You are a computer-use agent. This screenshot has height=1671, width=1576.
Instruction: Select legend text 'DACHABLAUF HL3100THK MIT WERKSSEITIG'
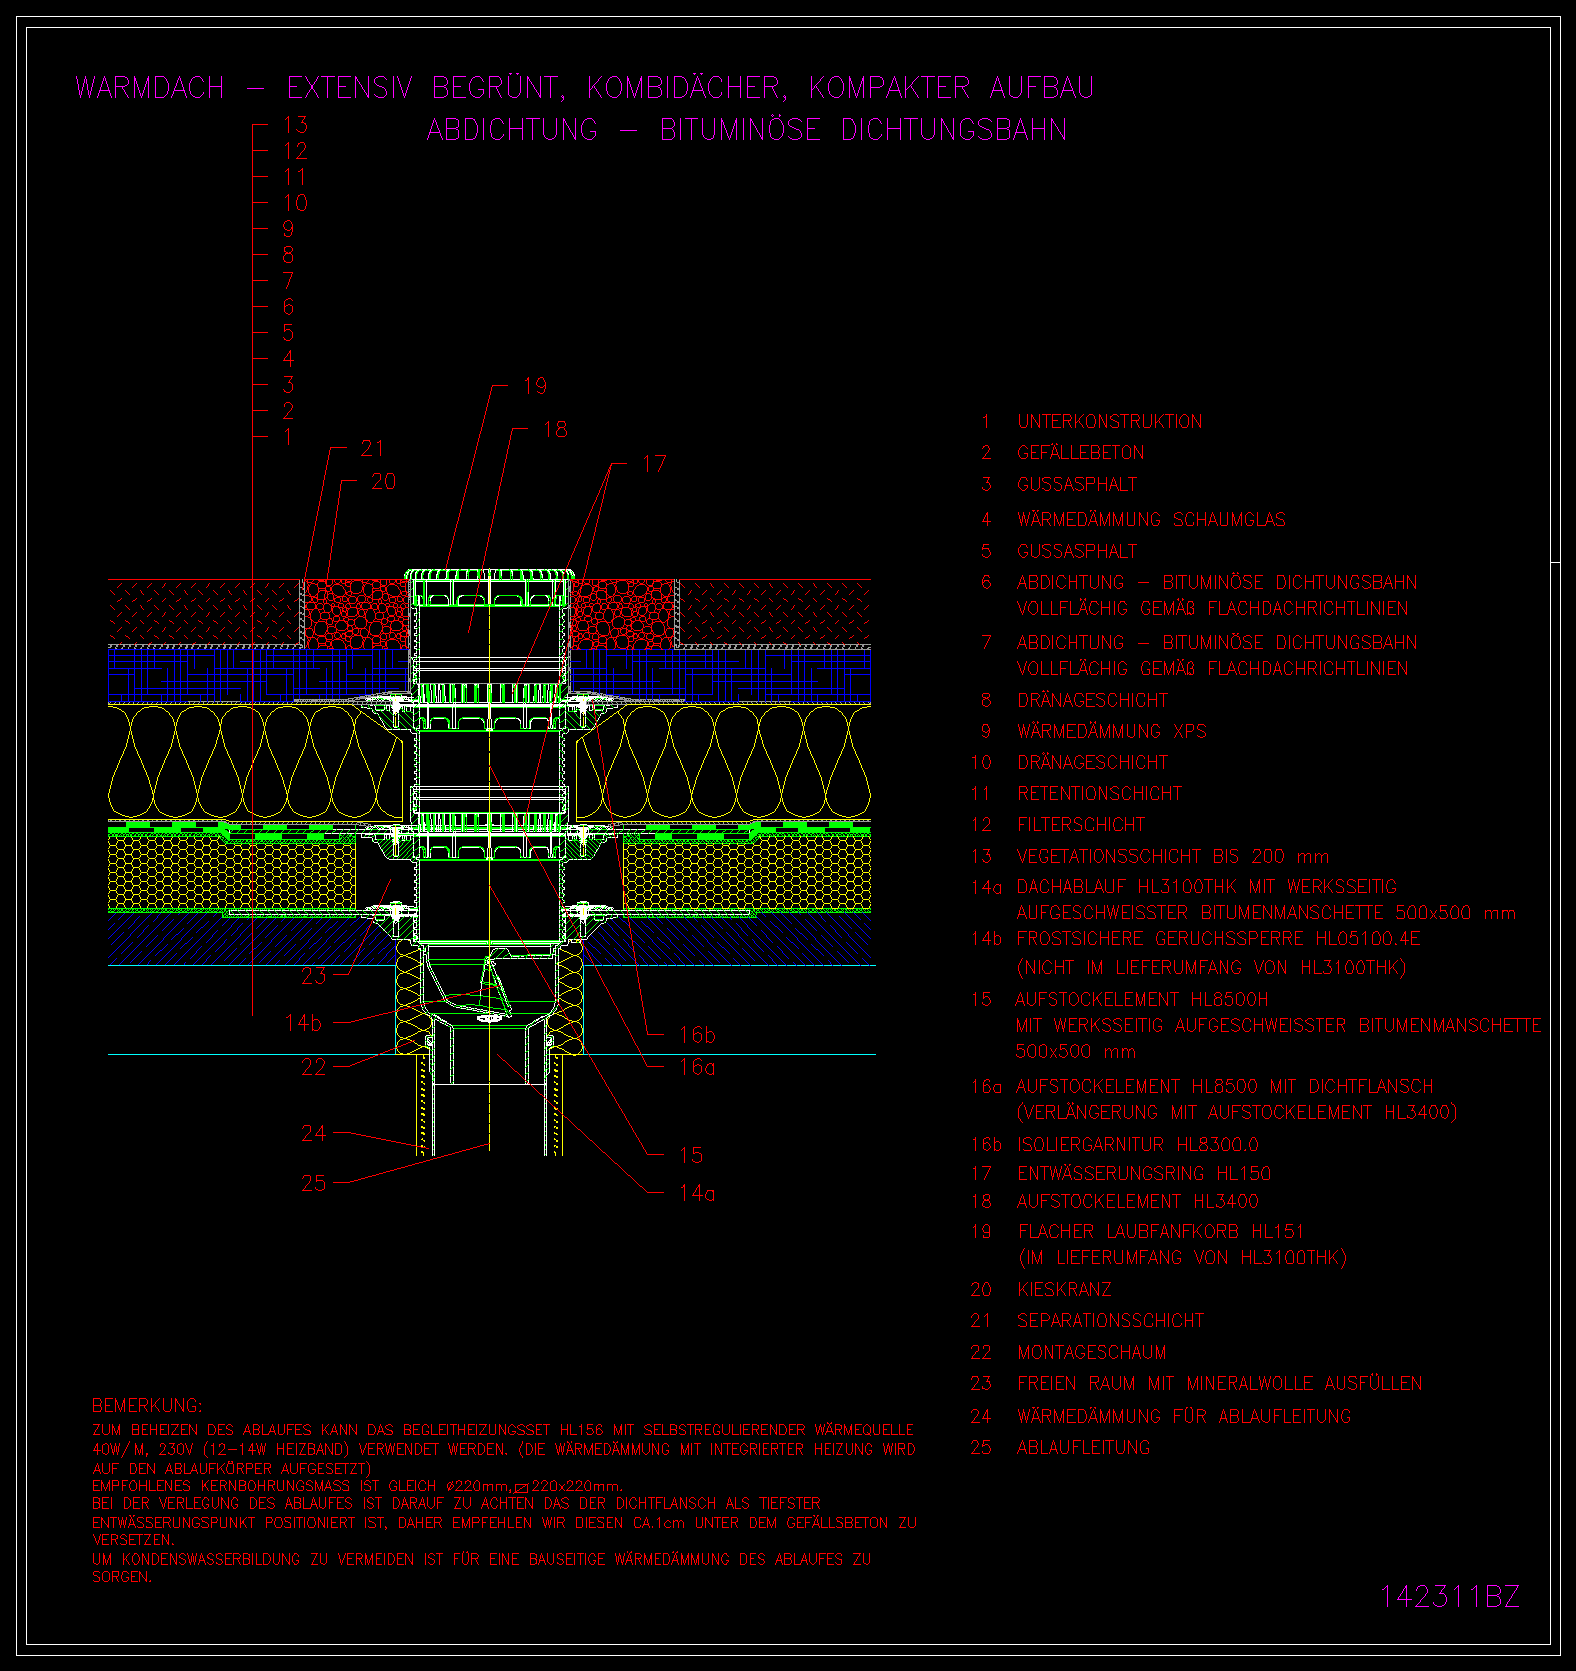click(x=1206, y=887)
